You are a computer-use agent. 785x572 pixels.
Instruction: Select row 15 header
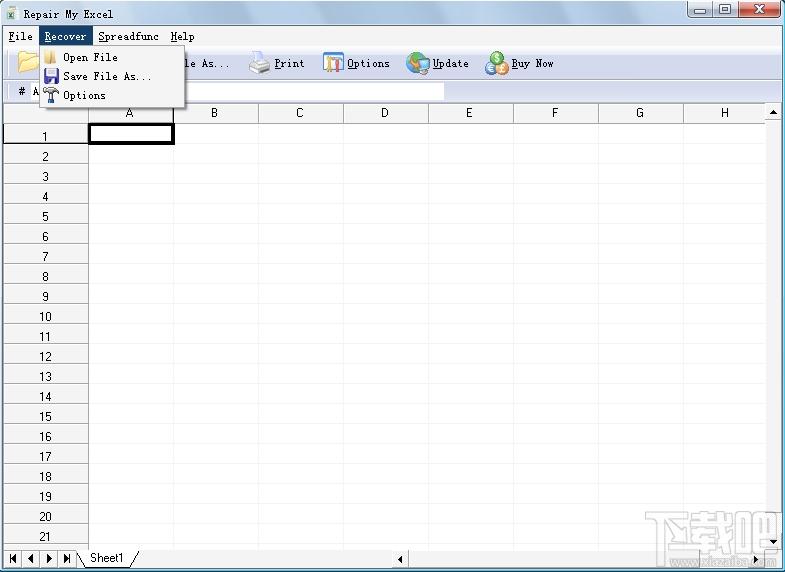[46, 415]
